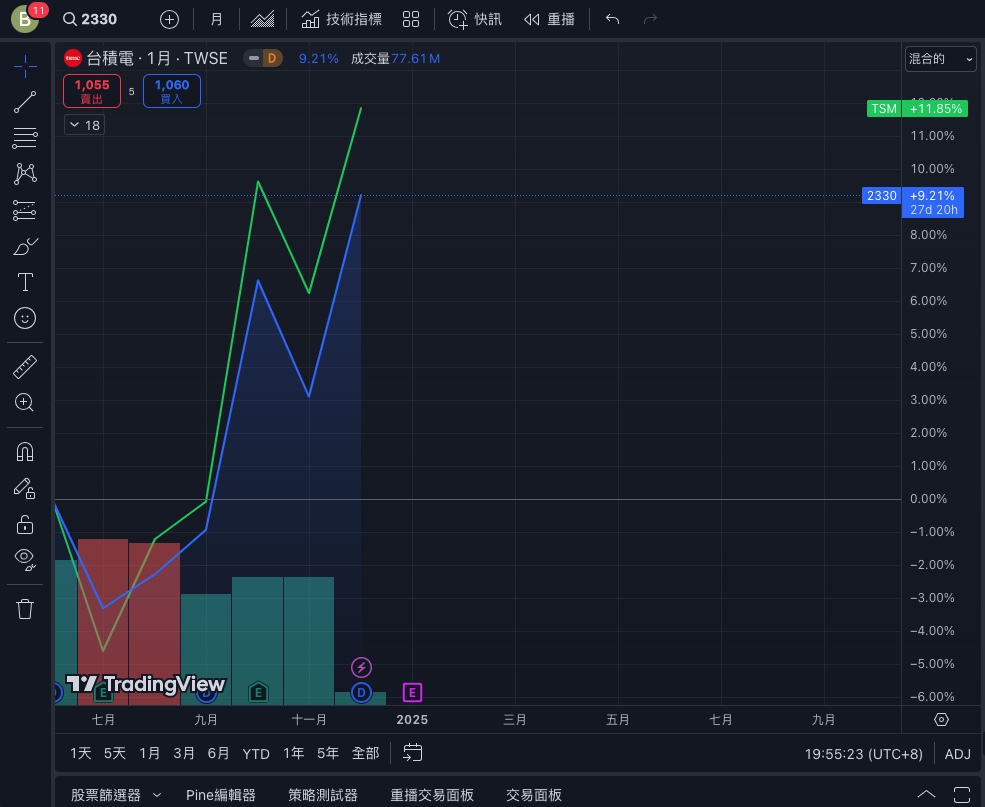Set range to 5年
The height and width of the screenshot is (807, 985).
(328, 753)
